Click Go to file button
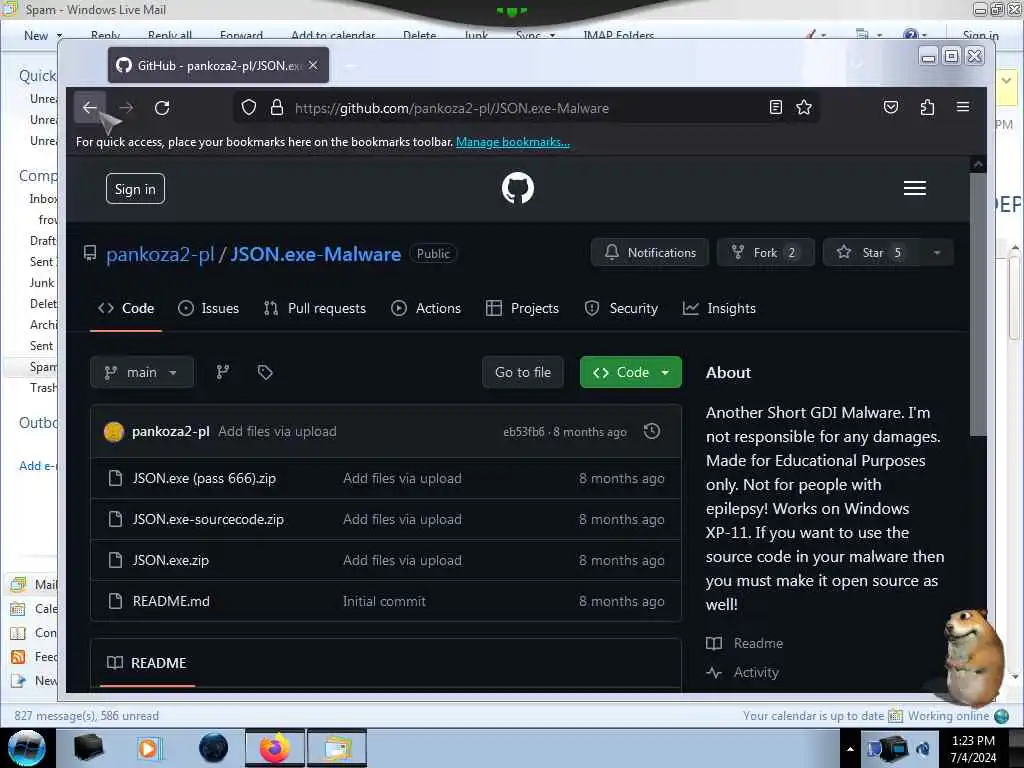Screen dimensions: 1024x768 pyautogui.click(x=523, y=372)
